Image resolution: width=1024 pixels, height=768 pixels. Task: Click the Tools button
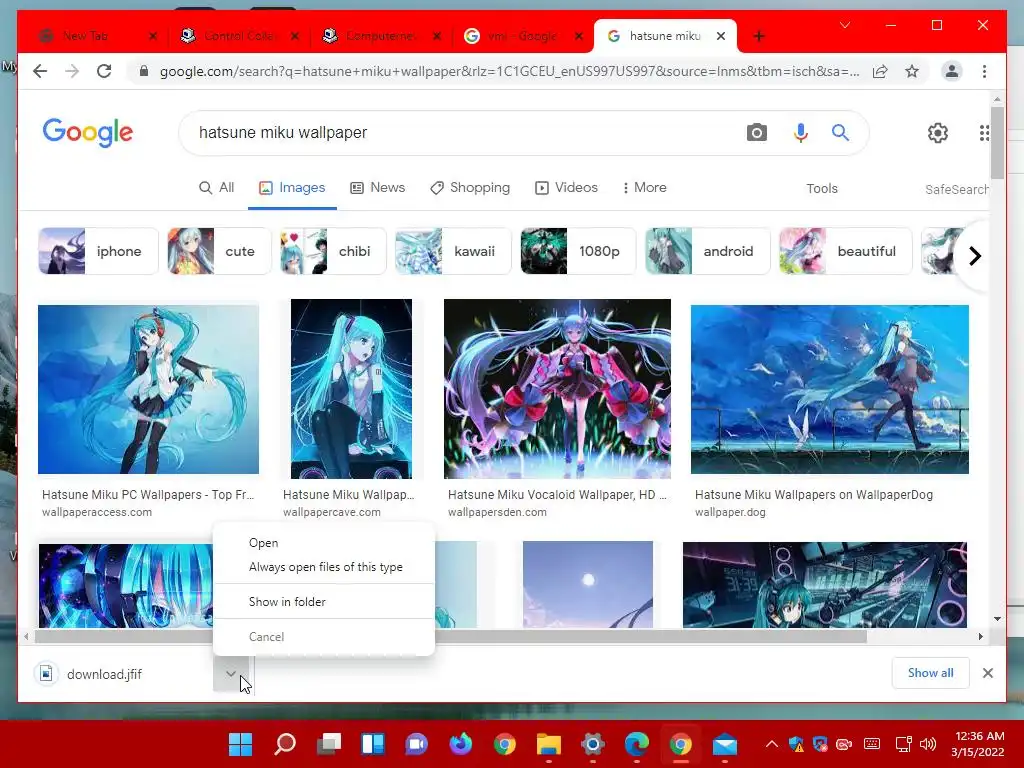(x=822, y=189)
